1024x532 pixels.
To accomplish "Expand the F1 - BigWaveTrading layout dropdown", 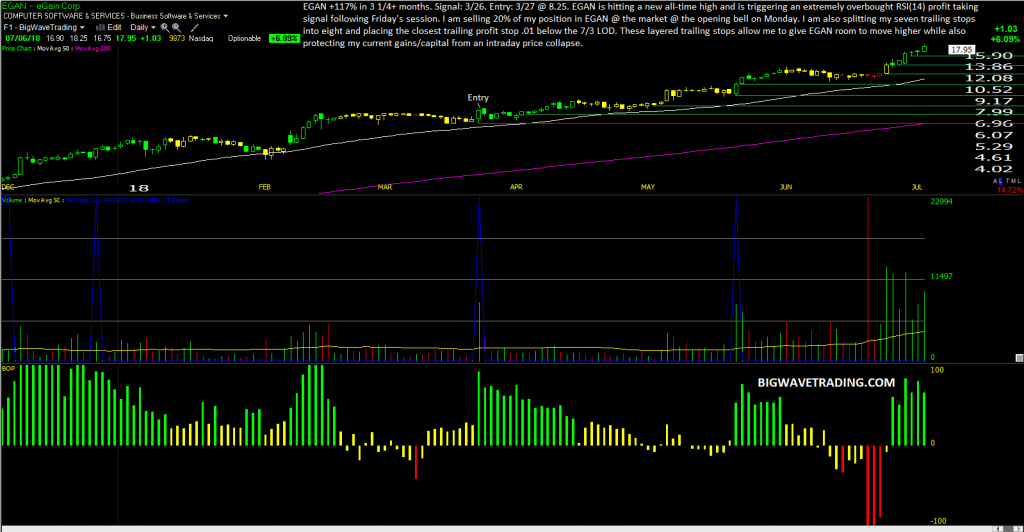I will coord(44,27).
